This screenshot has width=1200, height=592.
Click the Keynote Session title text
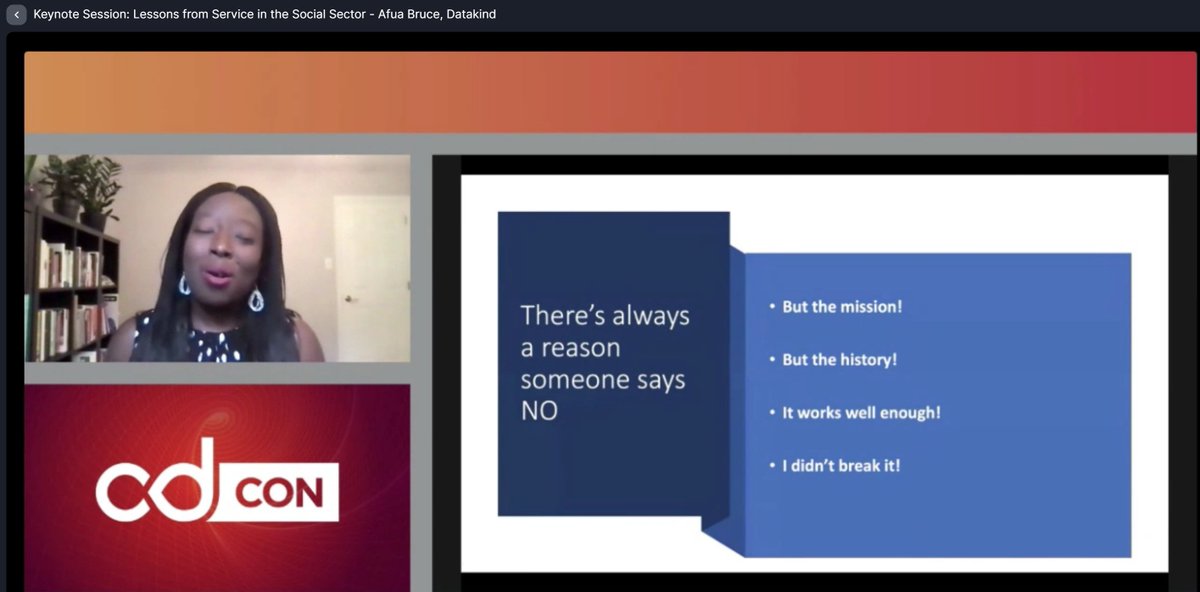(265, 15)
